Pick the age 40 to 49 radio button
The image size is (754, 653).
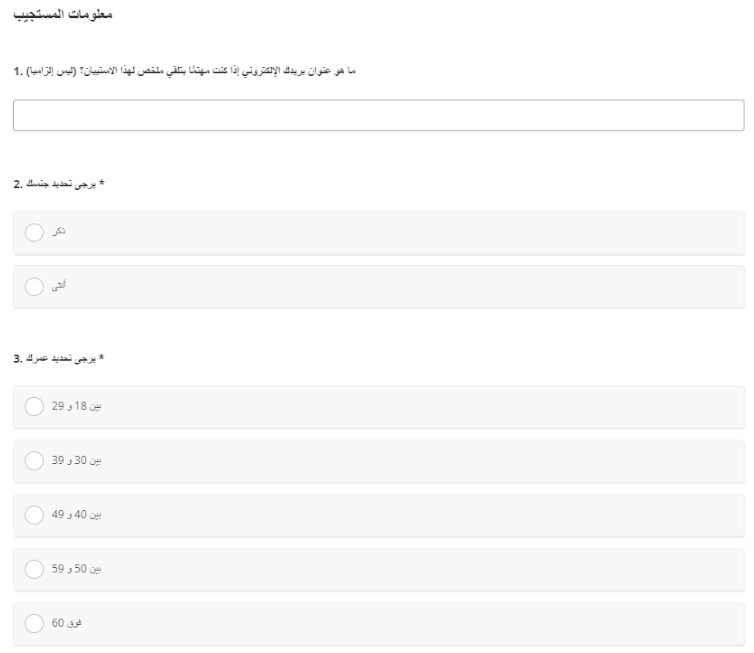(x=32, y=515)
